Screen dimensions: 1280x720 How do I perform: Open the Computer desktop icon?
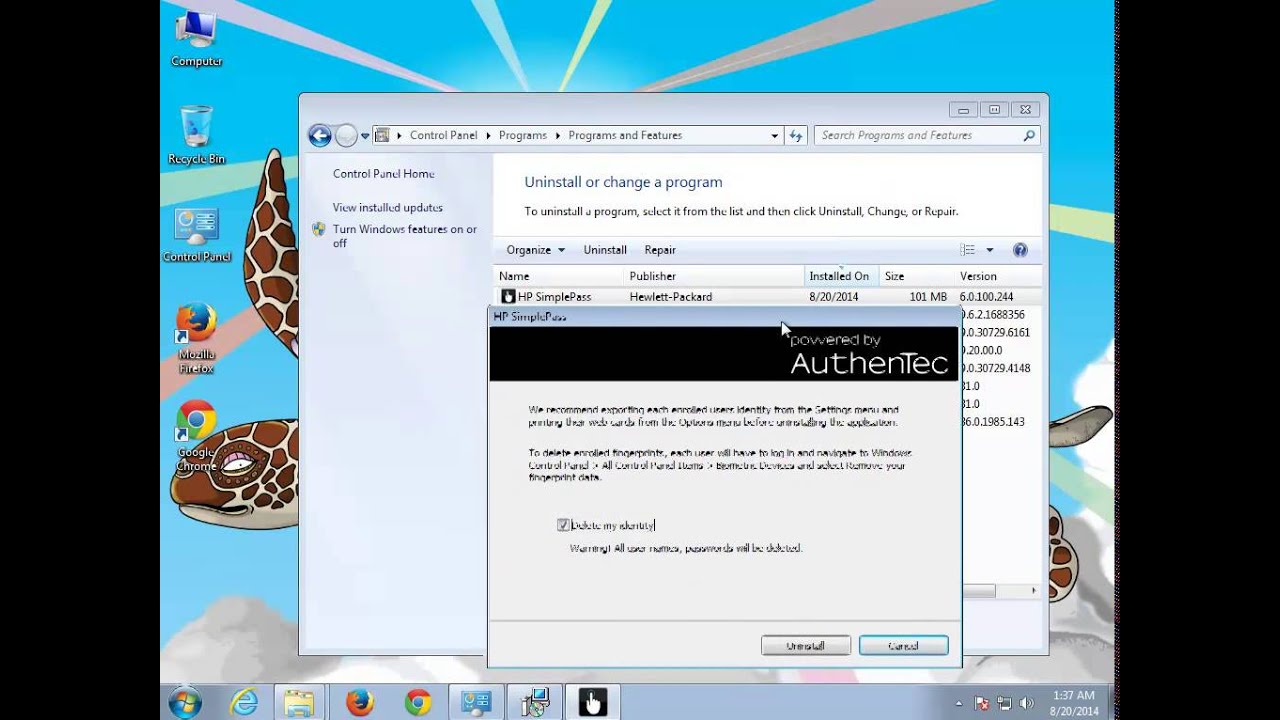click(196, 38)
